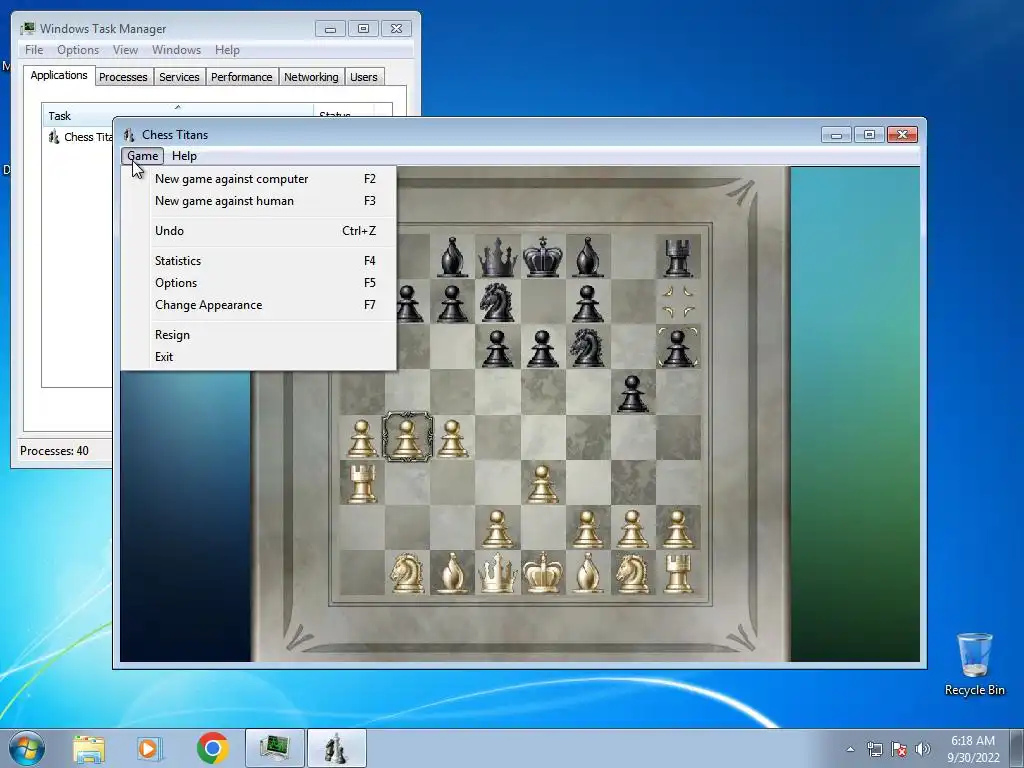Image resolution: width=1024 pixels, height=768 pixels.
Task: Switch to the Processes tab
Action: 123,77
